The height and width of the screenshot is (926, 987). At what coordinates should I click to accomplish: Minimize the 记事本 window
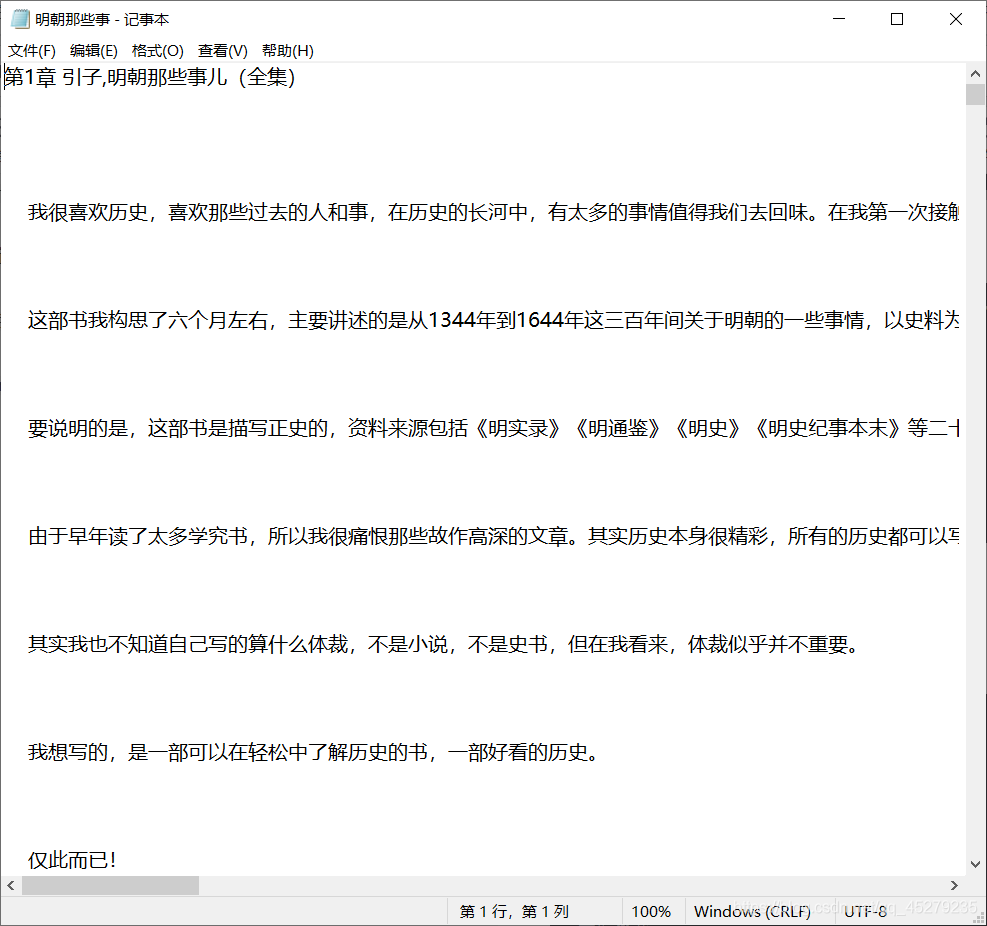click(x=838, y=19)
